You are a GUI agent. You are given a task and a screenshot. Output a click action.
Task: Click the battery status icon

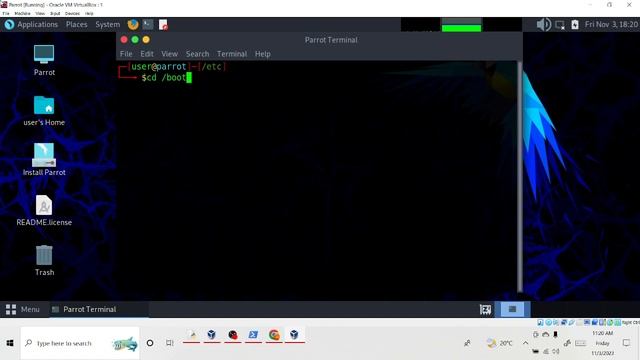[x=575, y=25]
